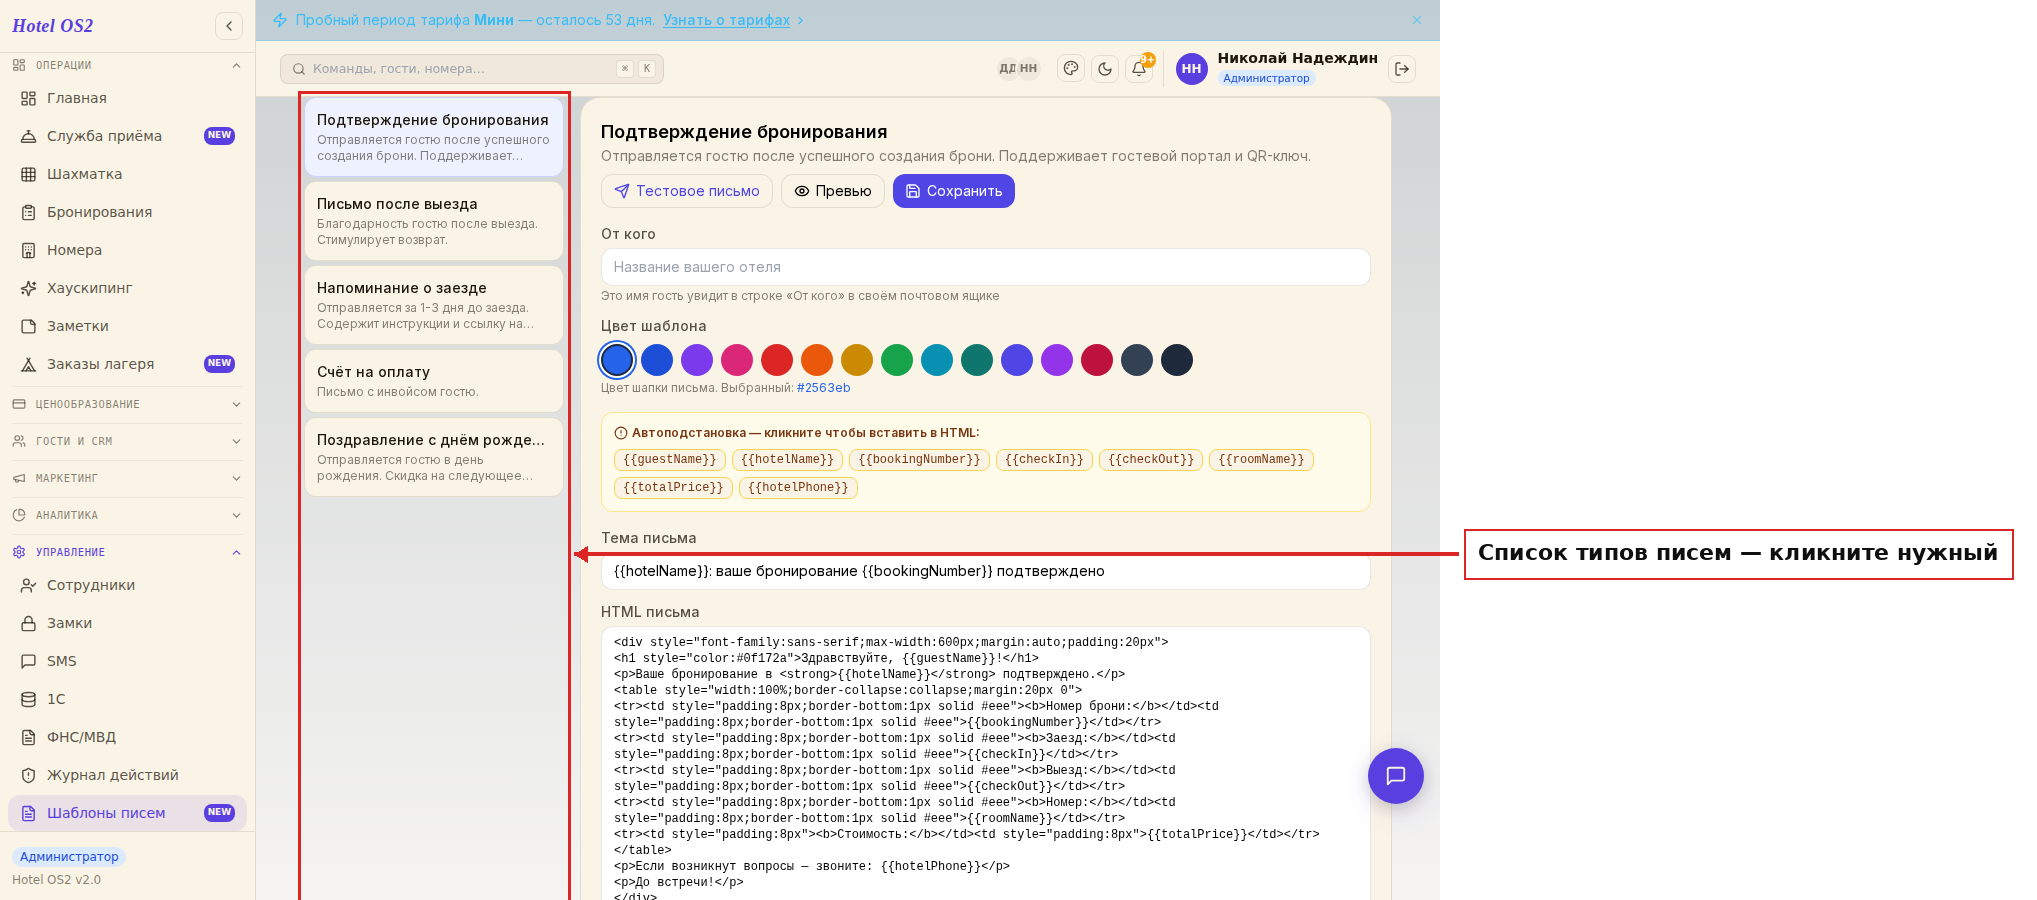Close the trial period banner

(1417, 20)
